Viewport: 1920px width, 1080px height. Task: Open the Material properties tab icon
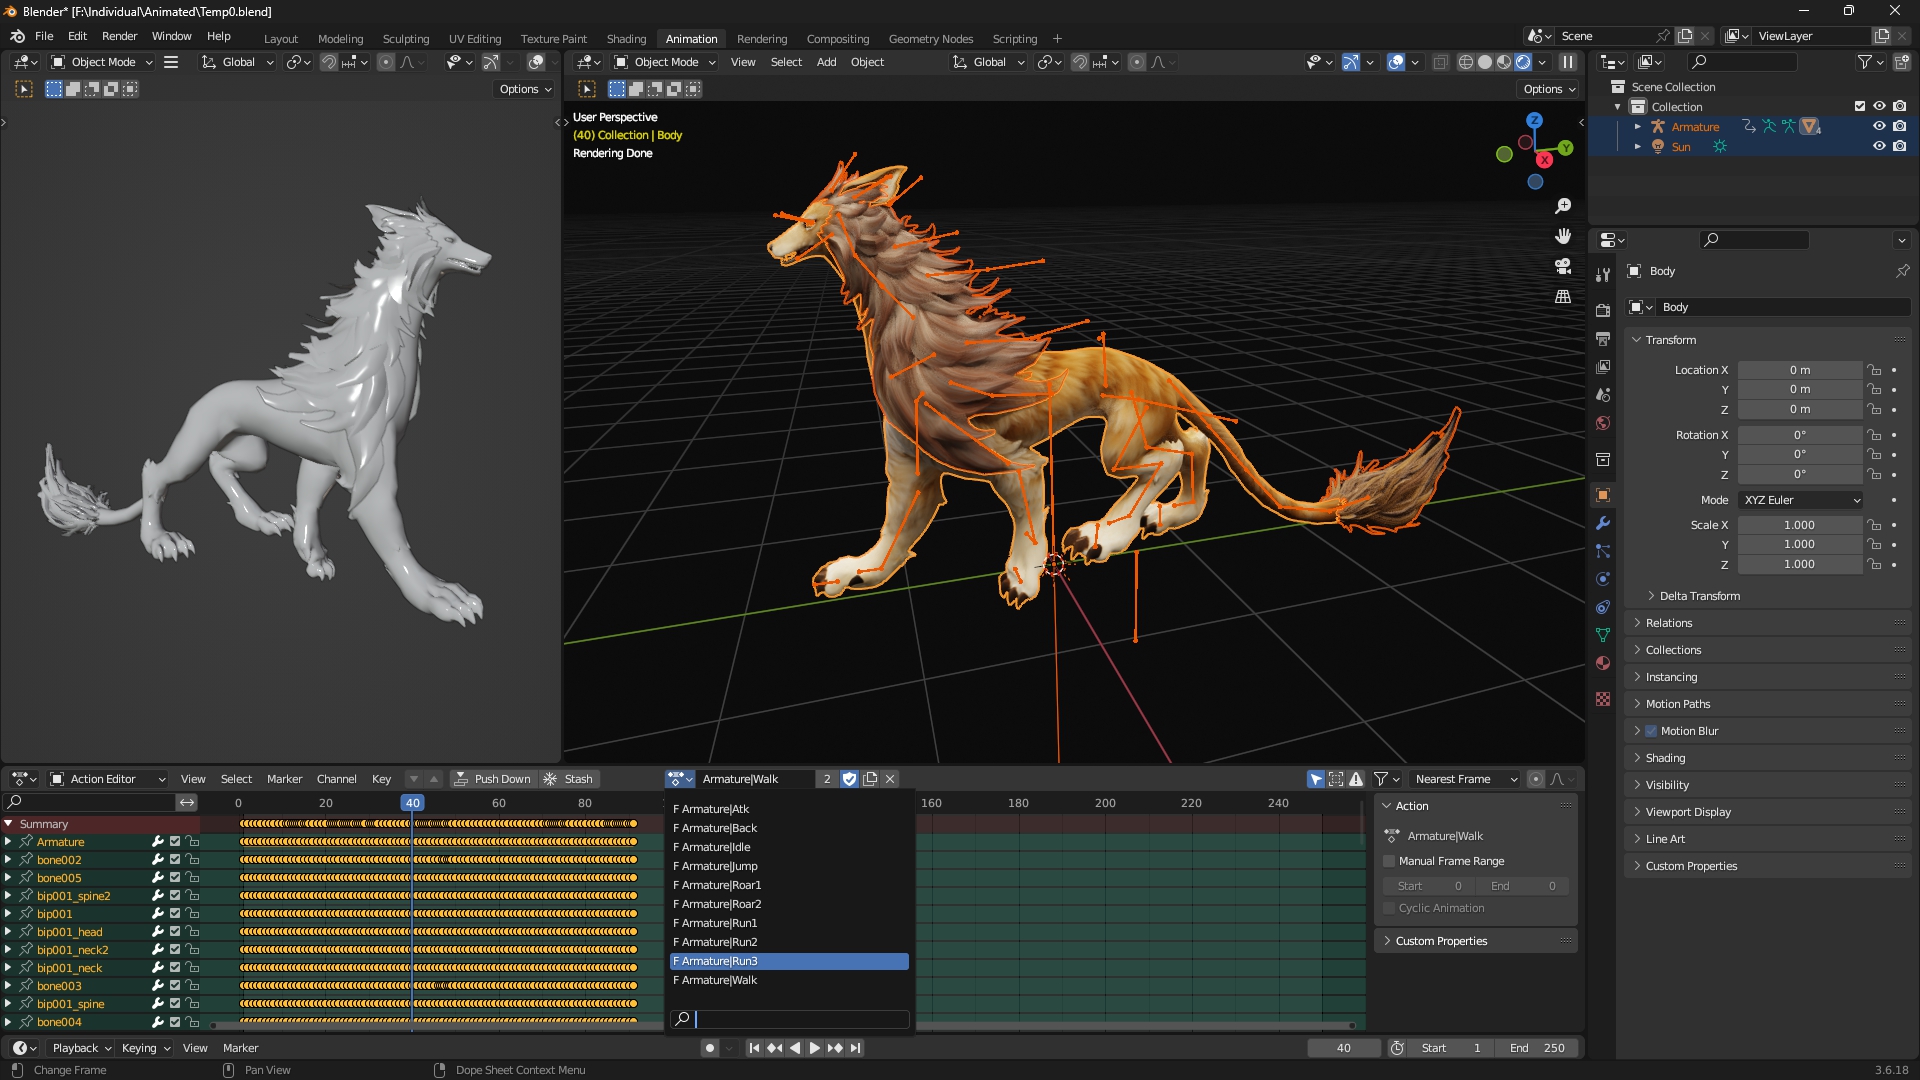click(1603, 663)
